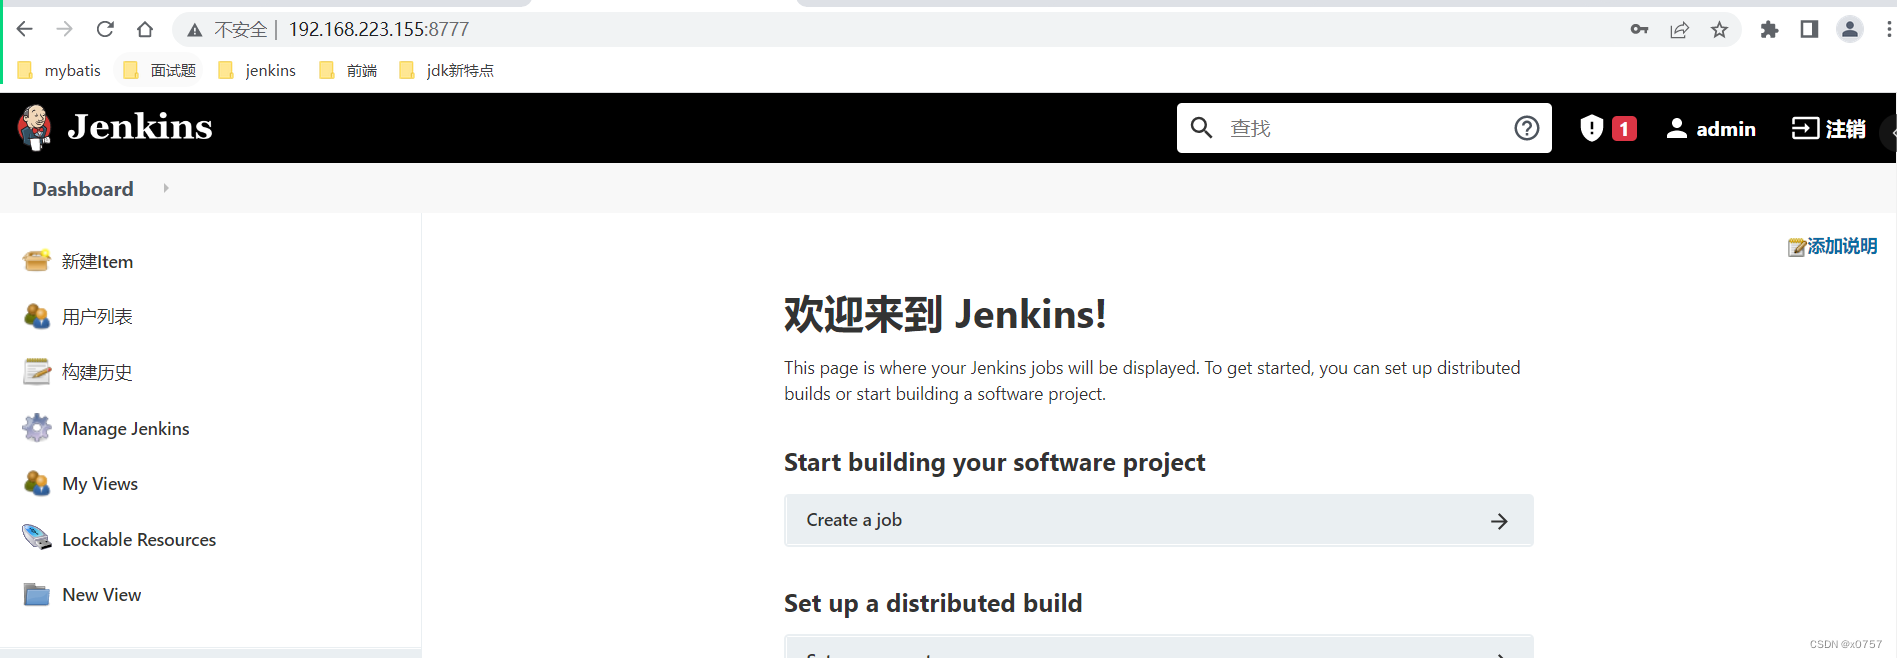Viewport: 1897px width, 658px height.
Task: Click the Create a job button
Action: 1159,520
